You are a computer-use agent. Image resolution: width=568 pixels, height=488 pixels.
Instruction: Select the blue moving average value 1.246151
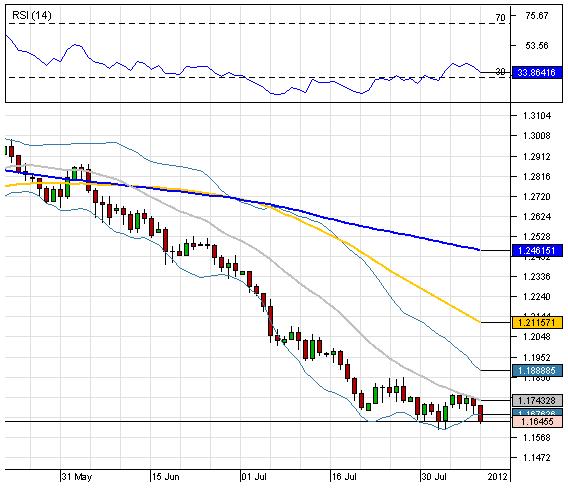[x=537, y=250]
